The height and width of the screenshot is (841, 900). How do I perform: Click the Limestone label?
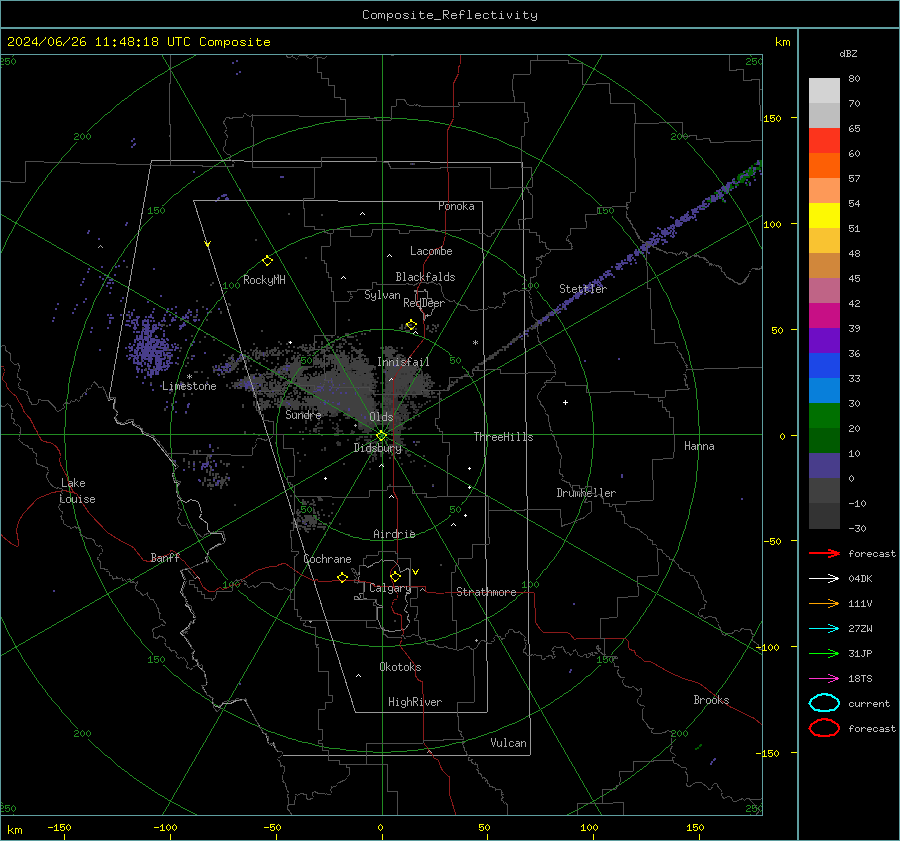[189, 386]
